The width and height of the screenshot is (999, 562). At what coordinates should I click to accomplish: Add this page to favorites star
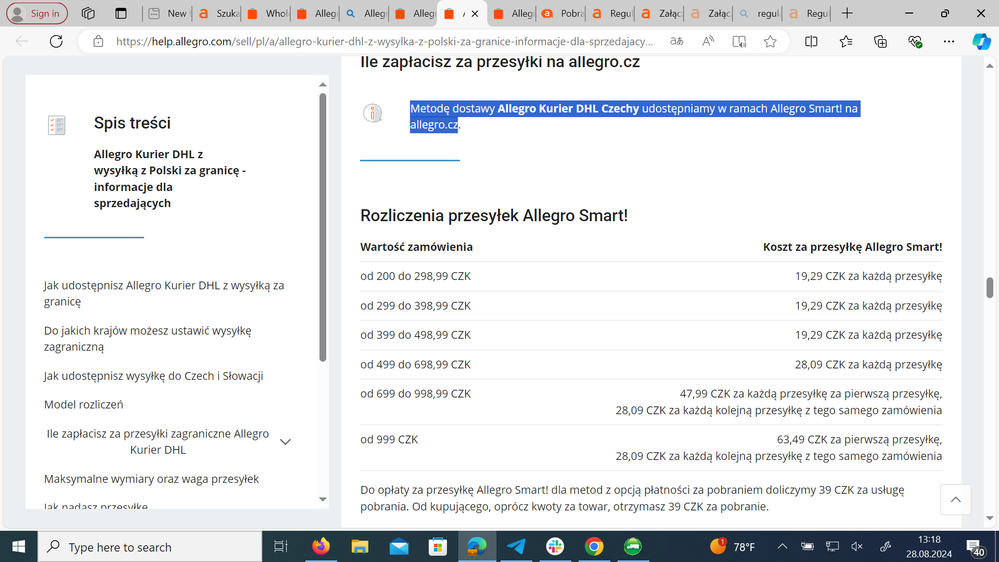pyautogui.click(x=770, y=41)
